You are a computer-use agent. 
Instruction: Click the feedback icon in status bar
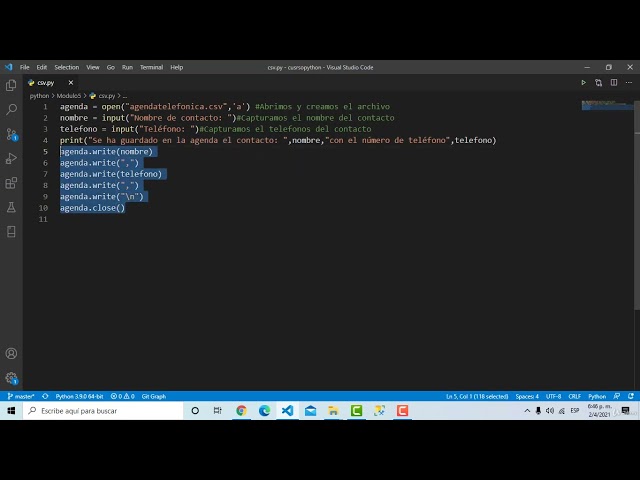click(617, 396)
